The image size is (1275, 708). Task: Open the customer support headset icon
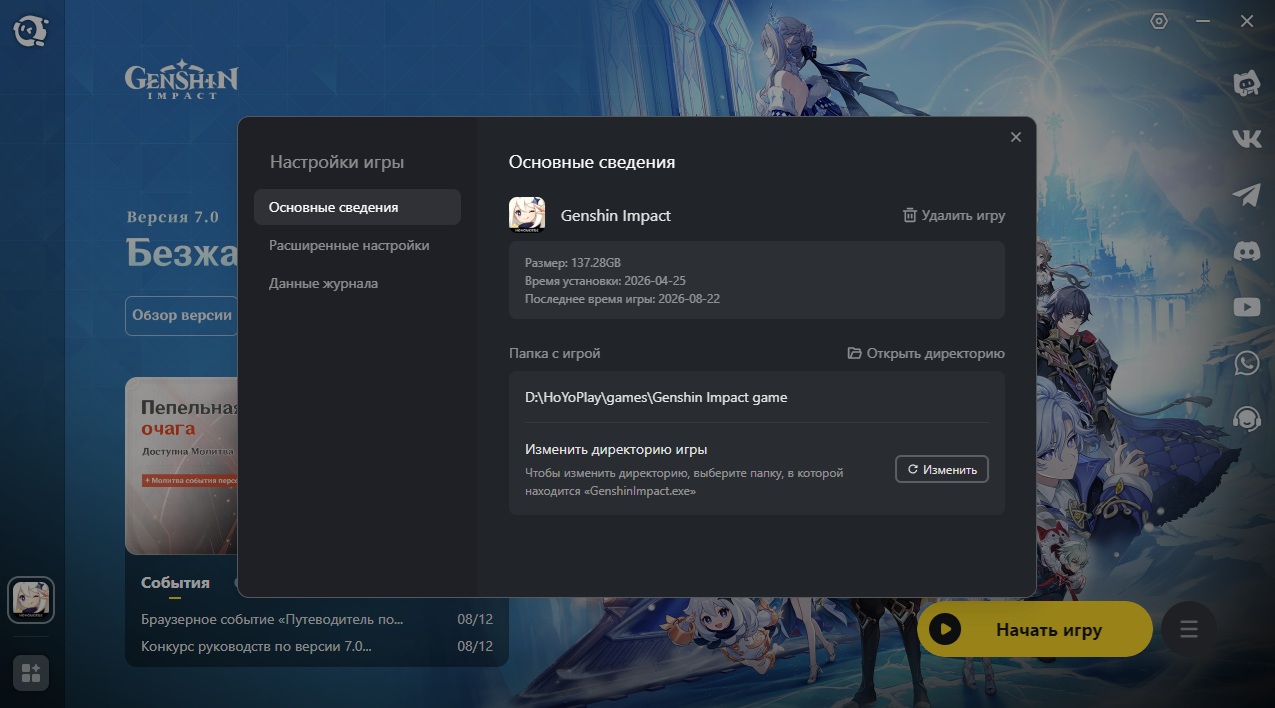(x=1247, y=418)
